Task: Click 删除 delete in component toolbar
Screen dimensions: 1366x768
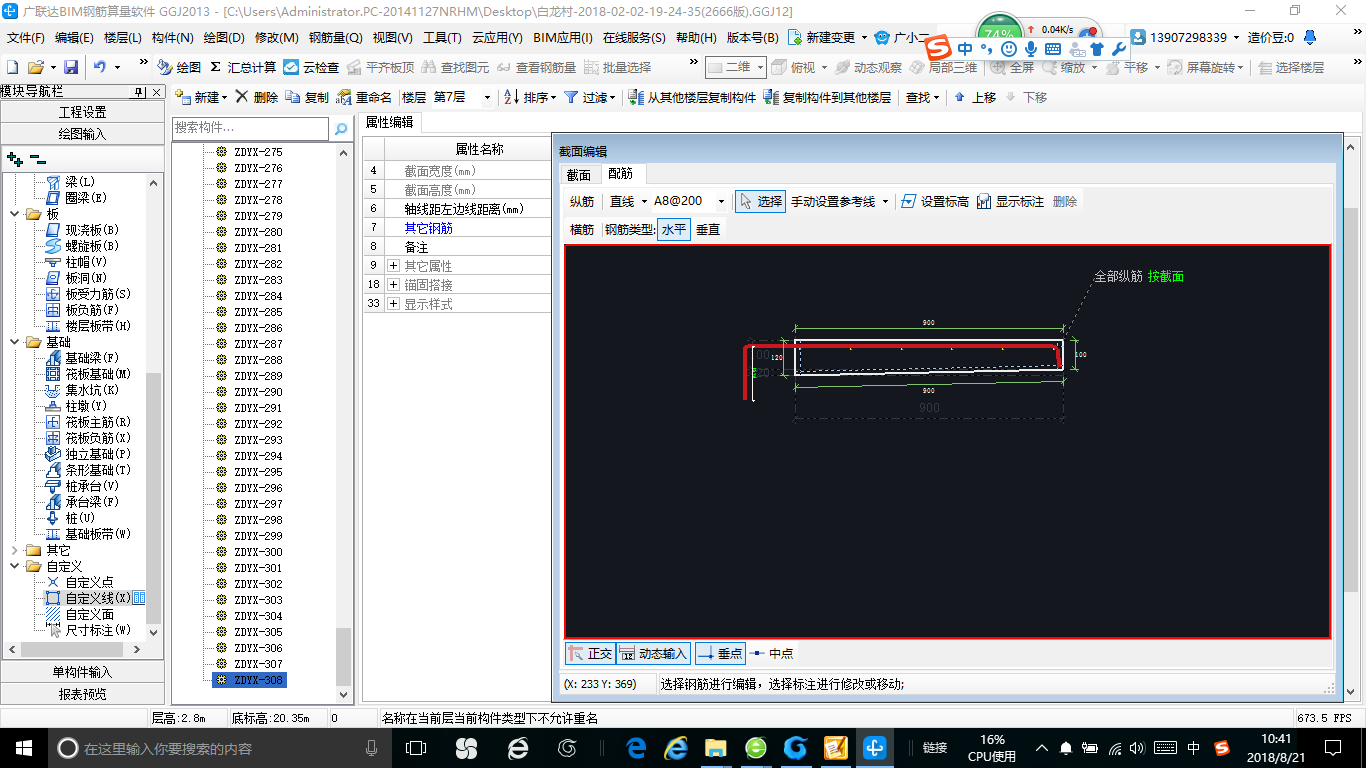Action: pos(257,97)
